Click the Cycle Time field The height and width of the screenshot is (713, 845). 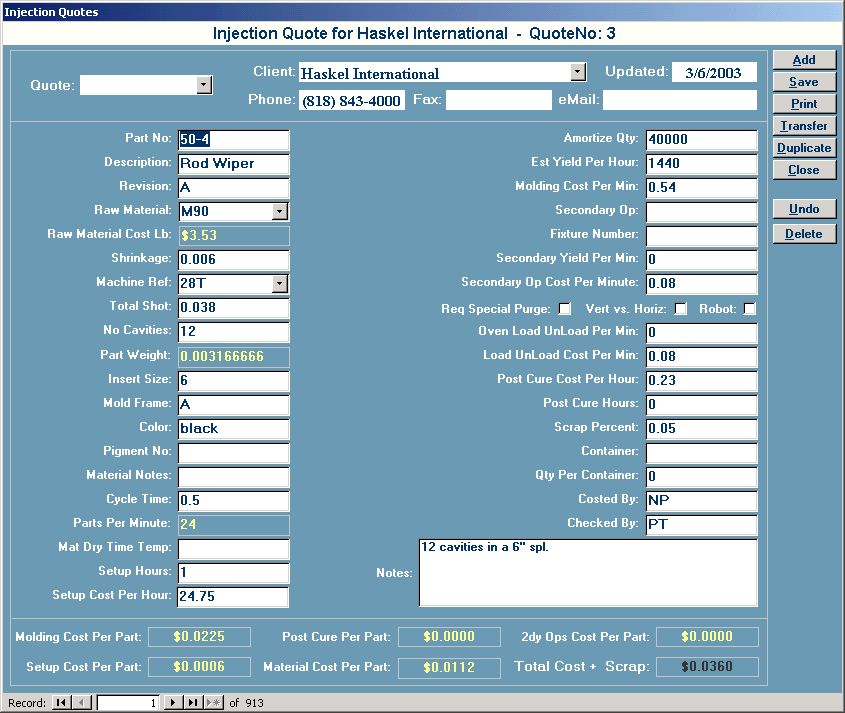(233, 501)
